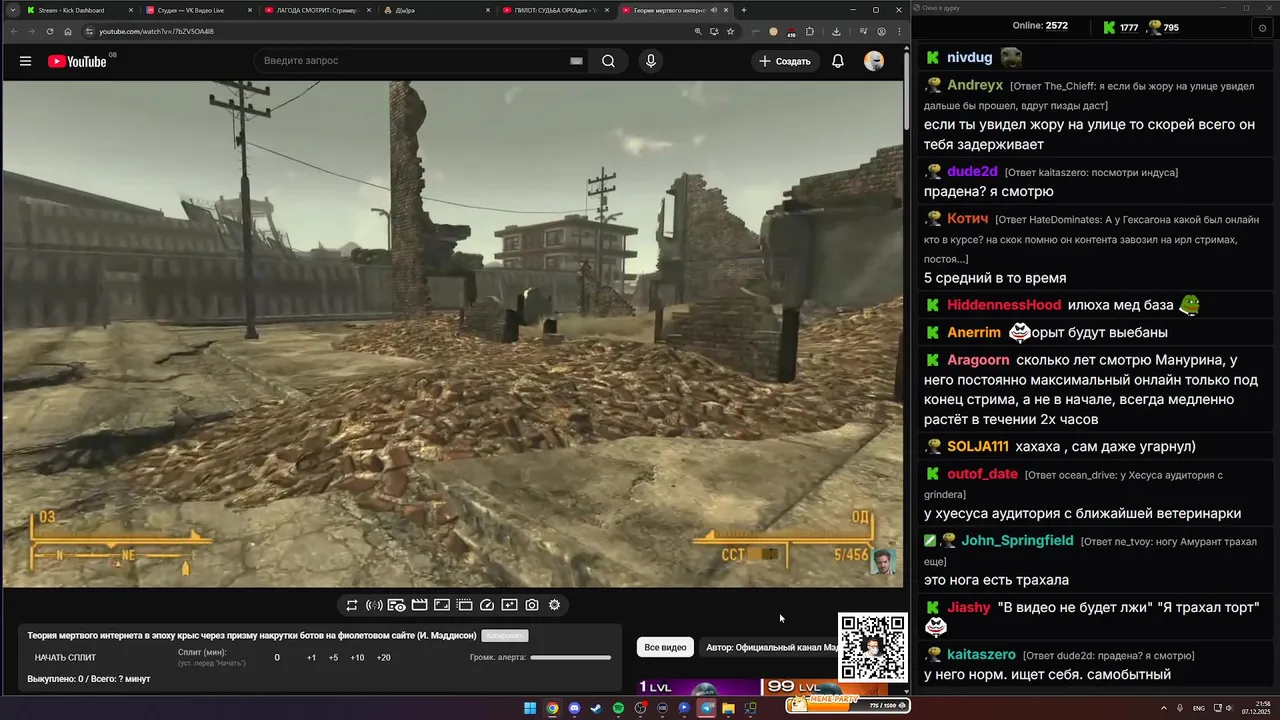Switch to the Студия — VK Видео Live tab
The image size is (1280, 720).
click(x=198, y=10)
